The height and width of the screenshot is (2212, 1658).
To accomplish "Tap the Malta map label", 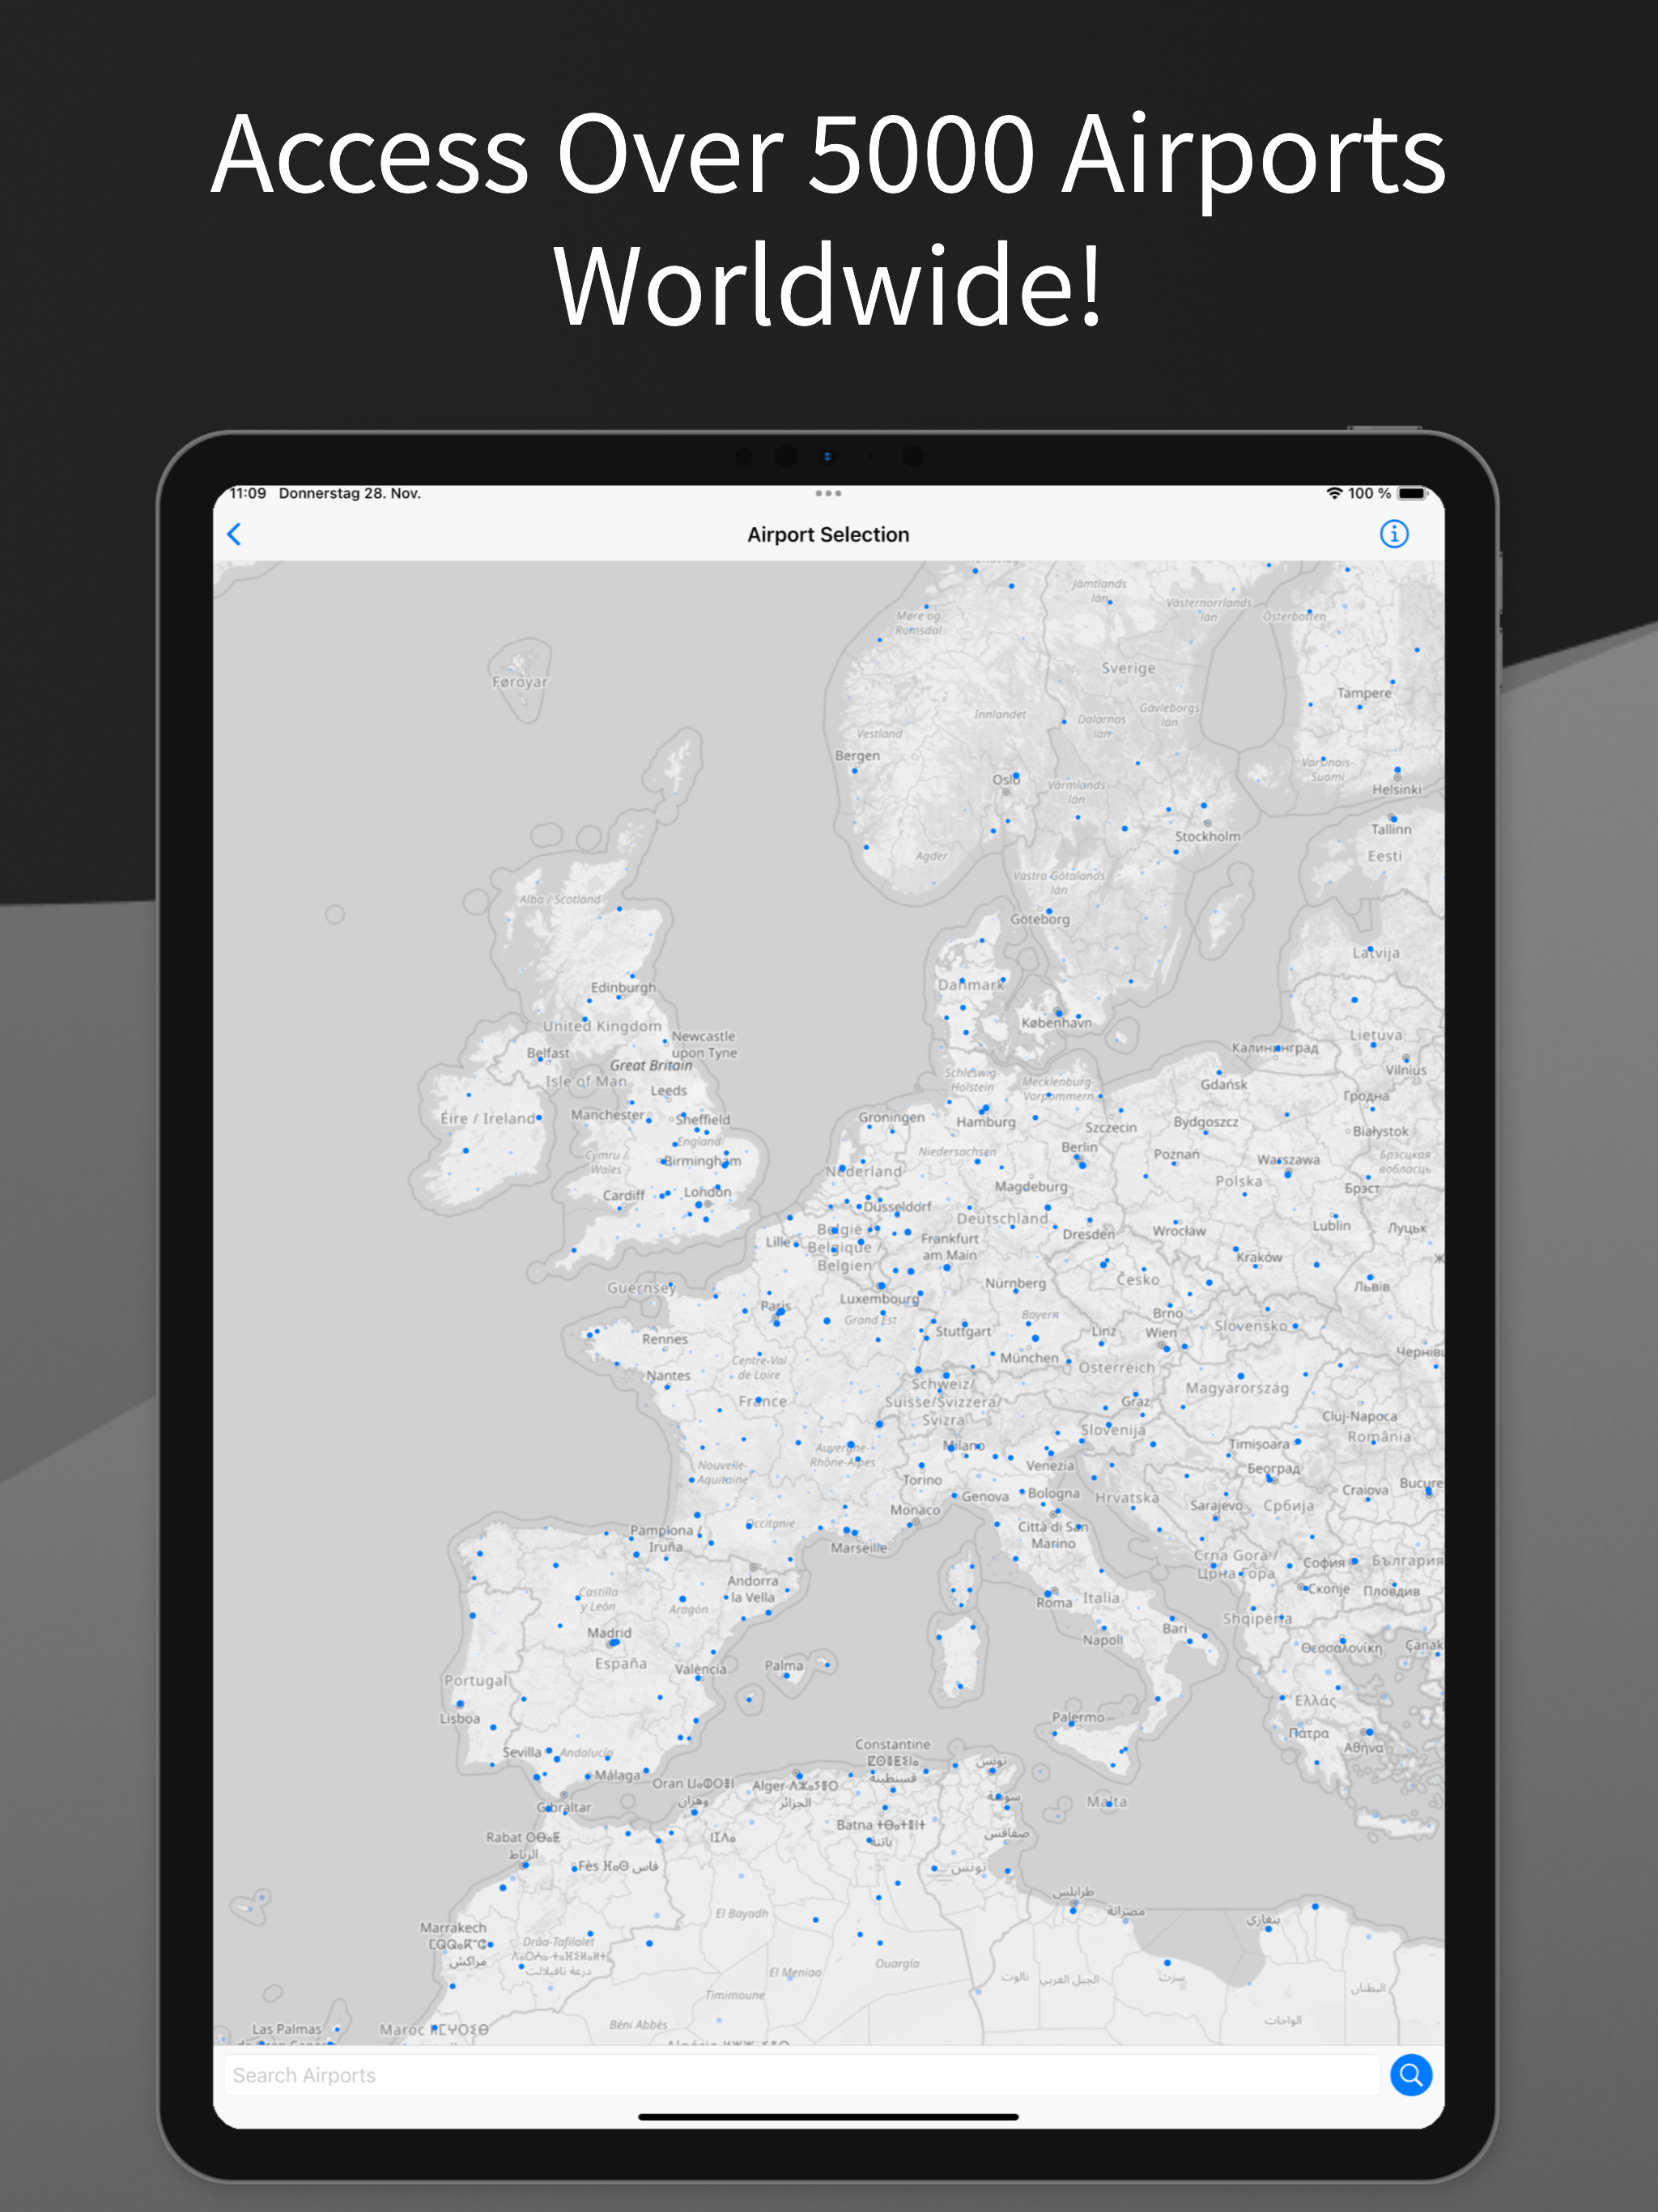I will pos(1107,1802).
